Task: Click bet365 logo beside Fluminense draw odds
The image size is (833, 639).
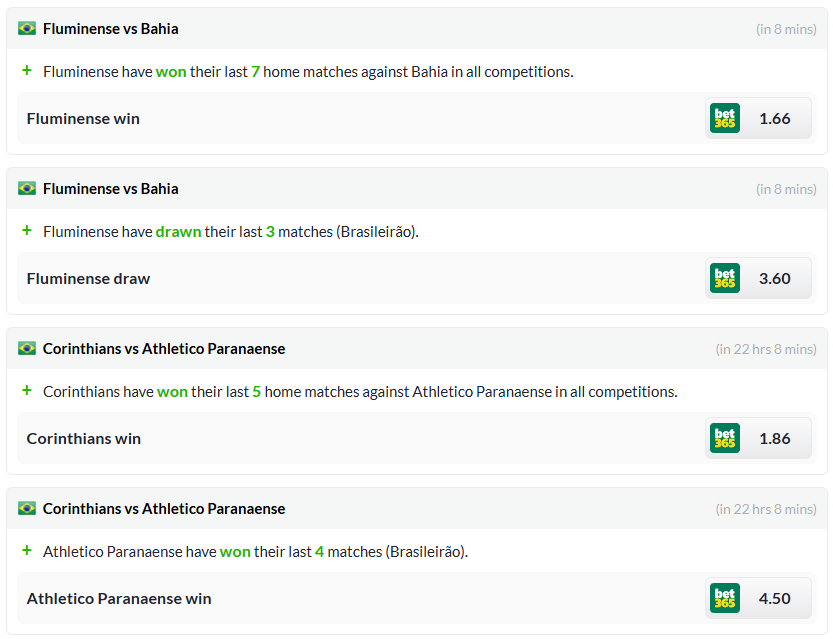Action: pos(725,278)
